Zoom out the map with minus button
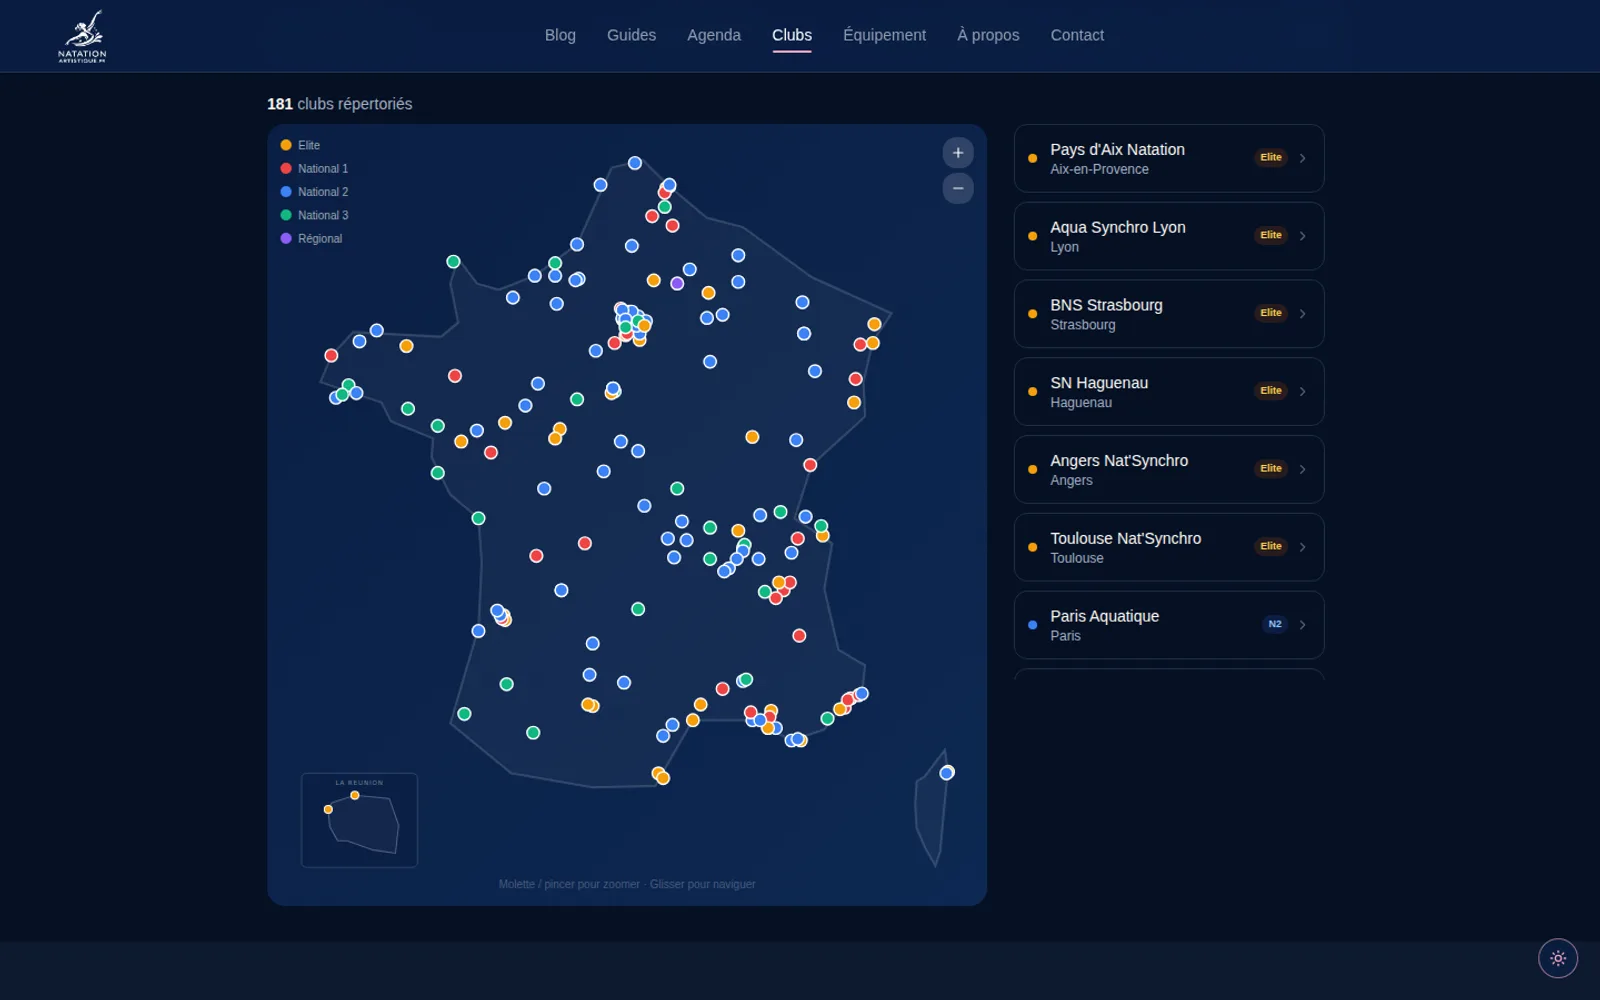Viewport: 1600px width, 1000px height. pos(958,188)
